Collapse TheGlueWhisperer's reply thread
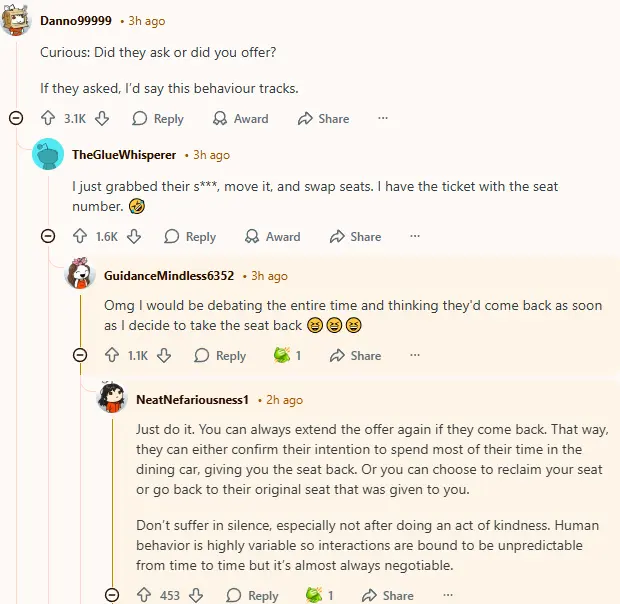620x604 pixels. [48, 237]
